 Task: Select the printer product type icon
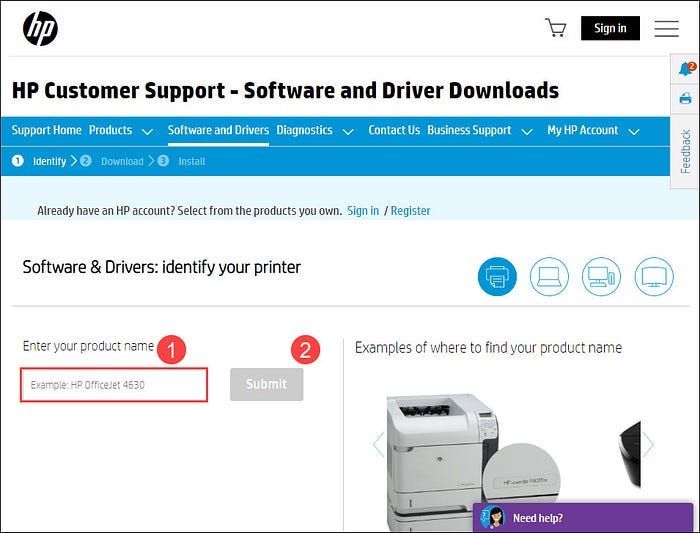click(497, 276)
